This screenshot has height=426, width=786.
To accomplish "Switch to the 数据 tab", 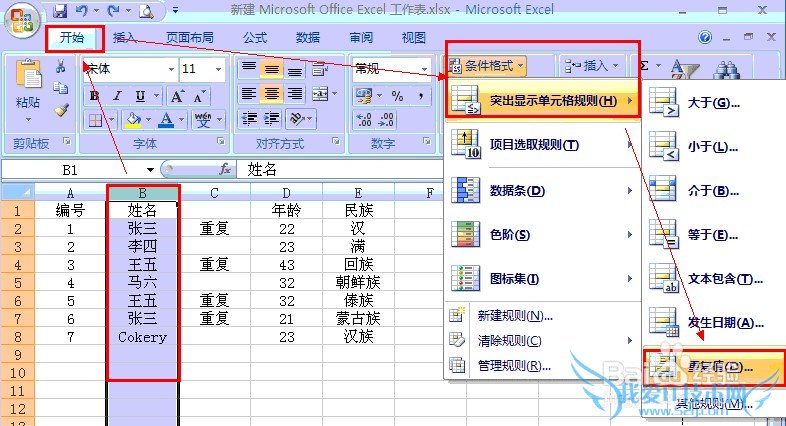I will [307, 38].
